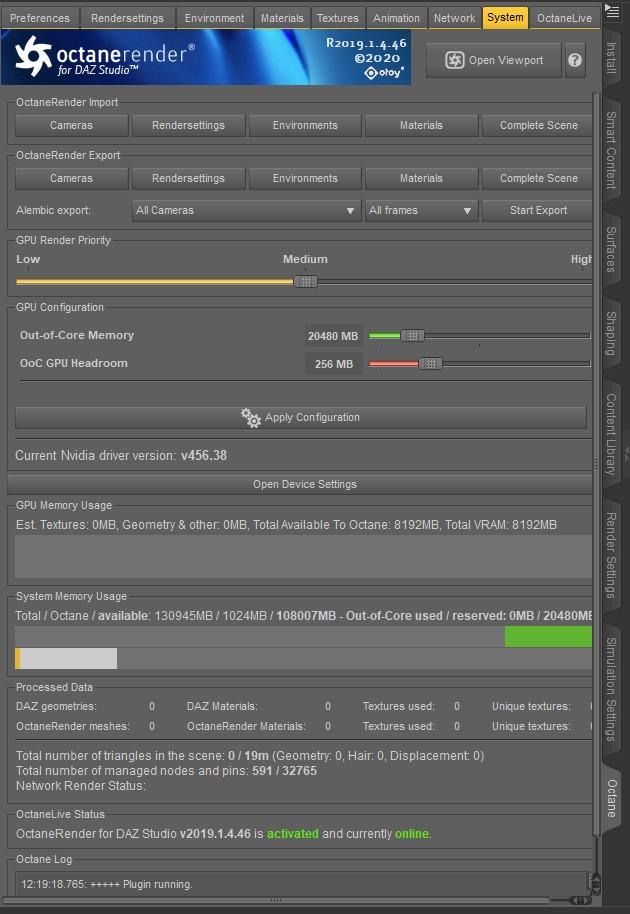Screen dimensions: 630x914
Task: Import Rendersettings in OctaneRender Import
Action: click(x=188, y=125)
